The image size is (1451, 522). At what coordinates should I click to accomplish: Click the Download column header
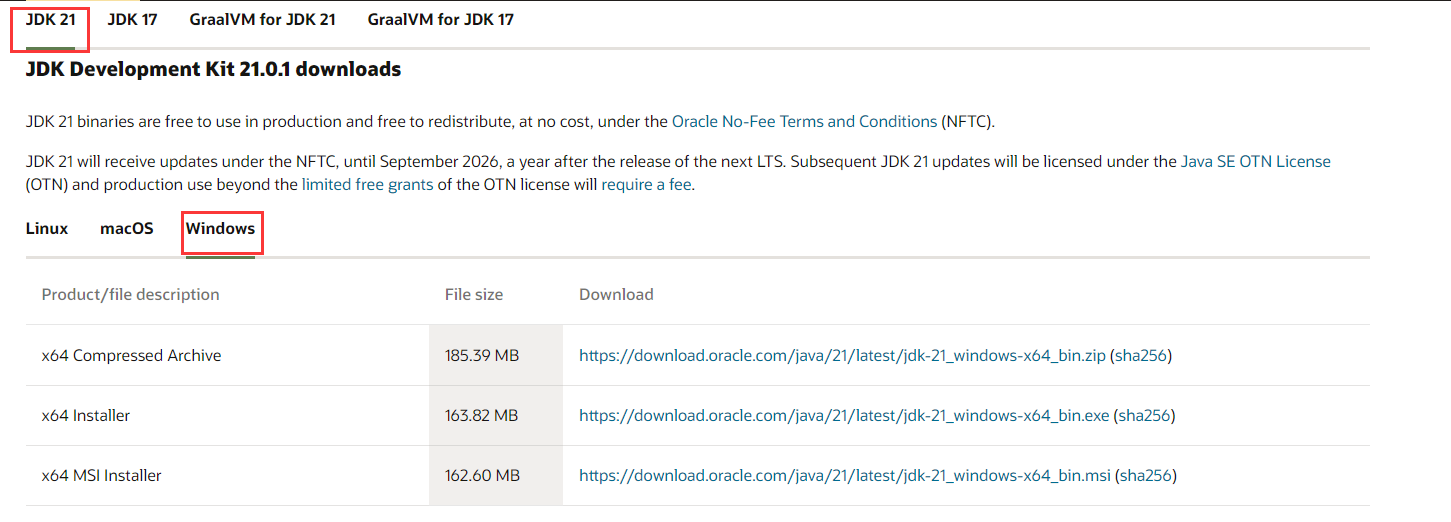pos(616,294)
